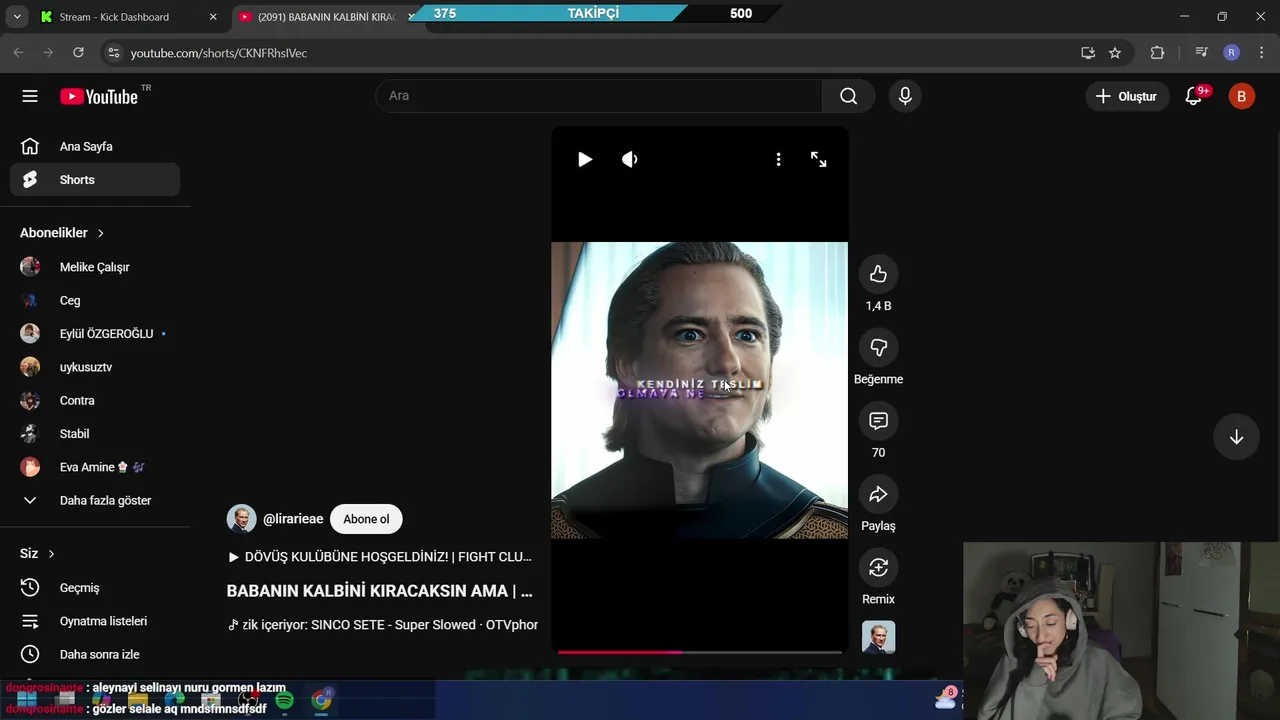Click into the Ara search field
The width and height of the screenshot is (1280, 720).
tap(598, 96)
